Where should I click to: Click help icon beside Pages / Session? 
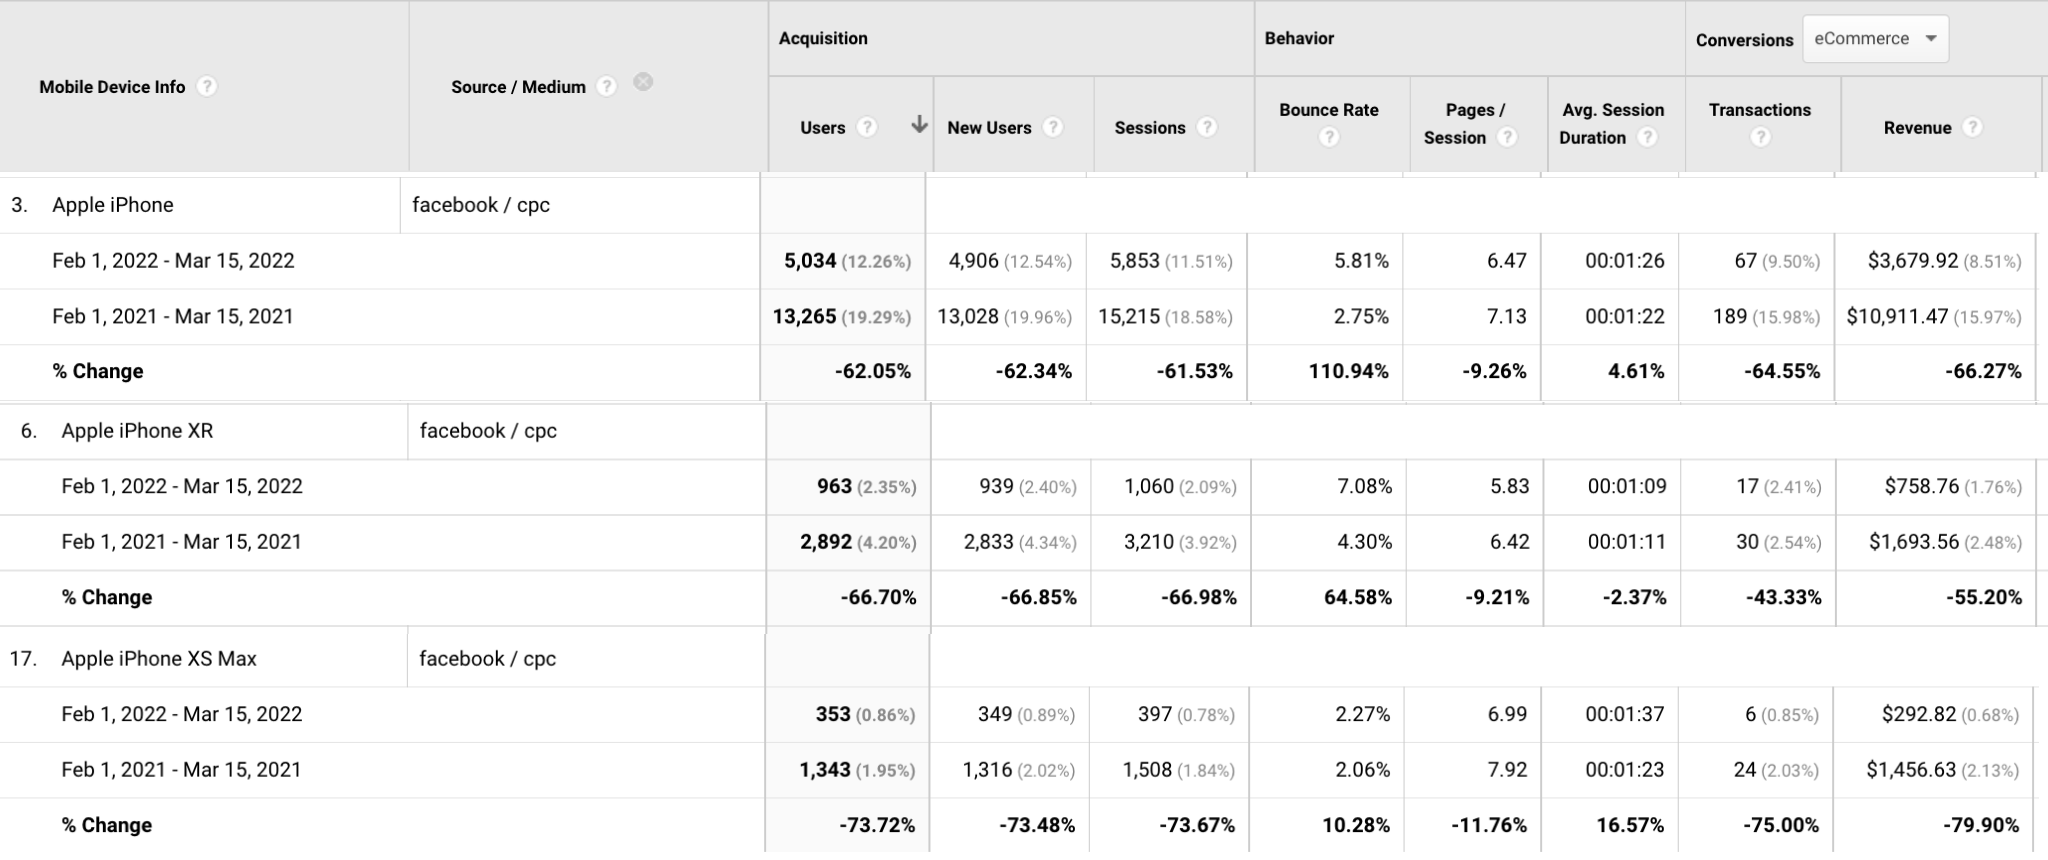point(1507,138)
